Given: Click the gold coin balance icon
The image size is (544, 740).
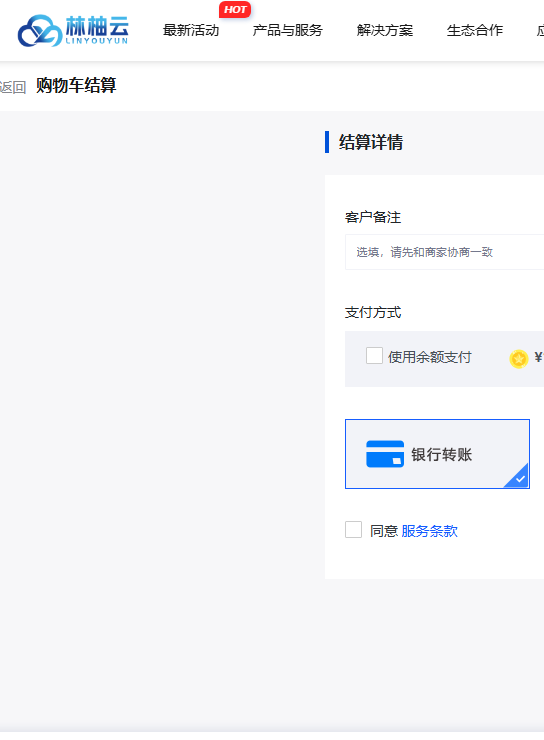Looking at the screenshot, I should tap(519, 359).
